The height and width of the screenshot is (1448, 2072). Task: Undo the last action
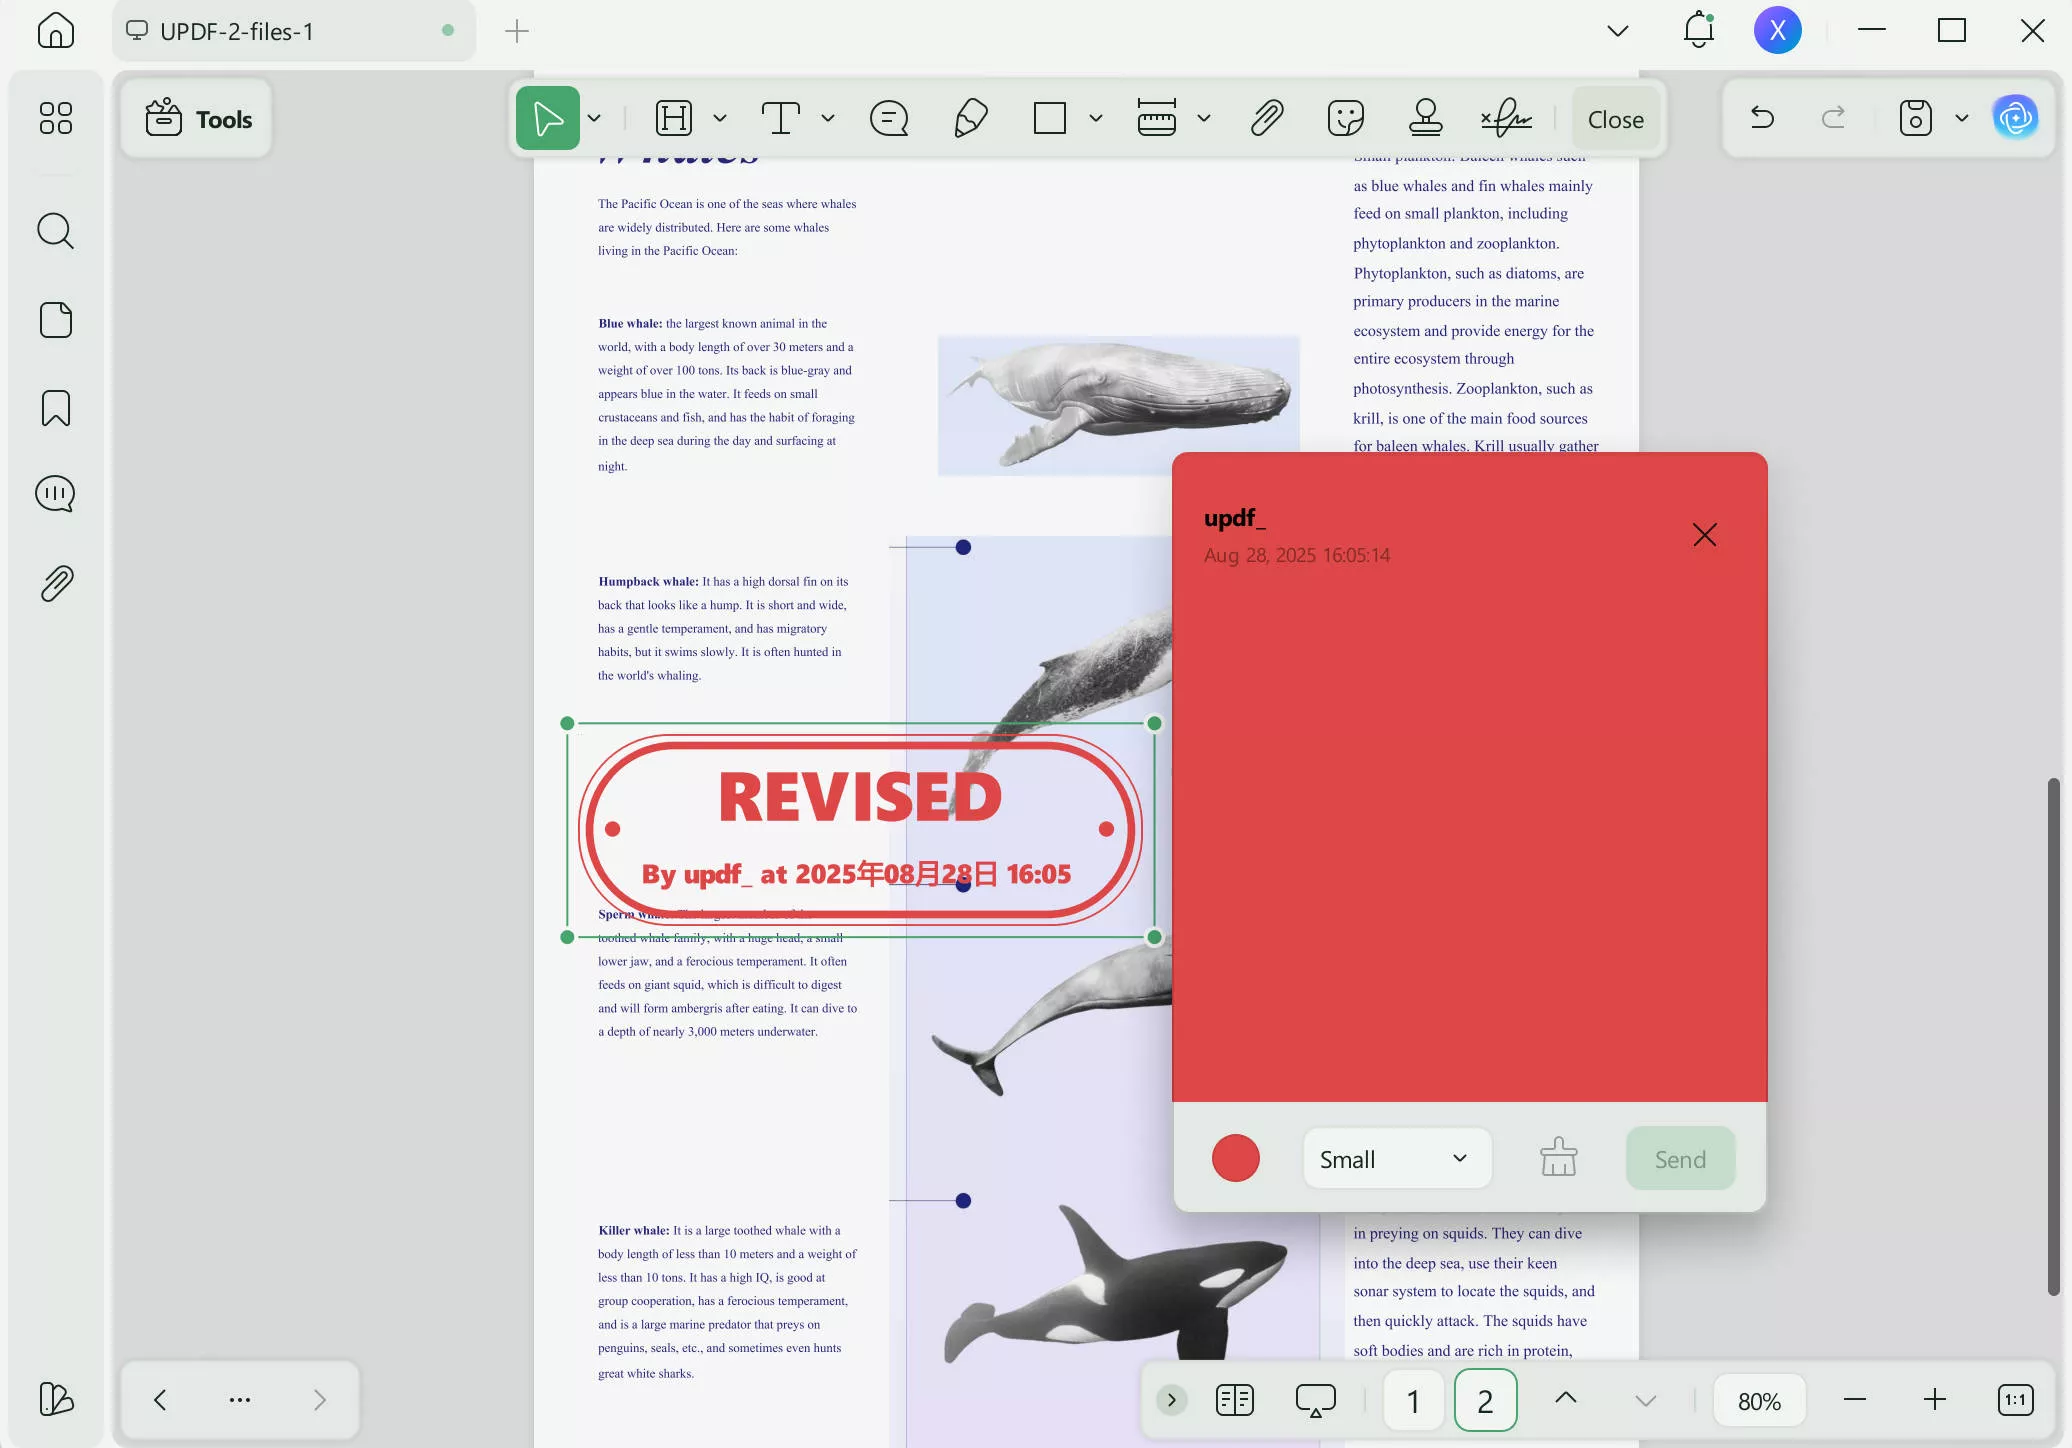pyautogui.click(x=1762, y=118)
